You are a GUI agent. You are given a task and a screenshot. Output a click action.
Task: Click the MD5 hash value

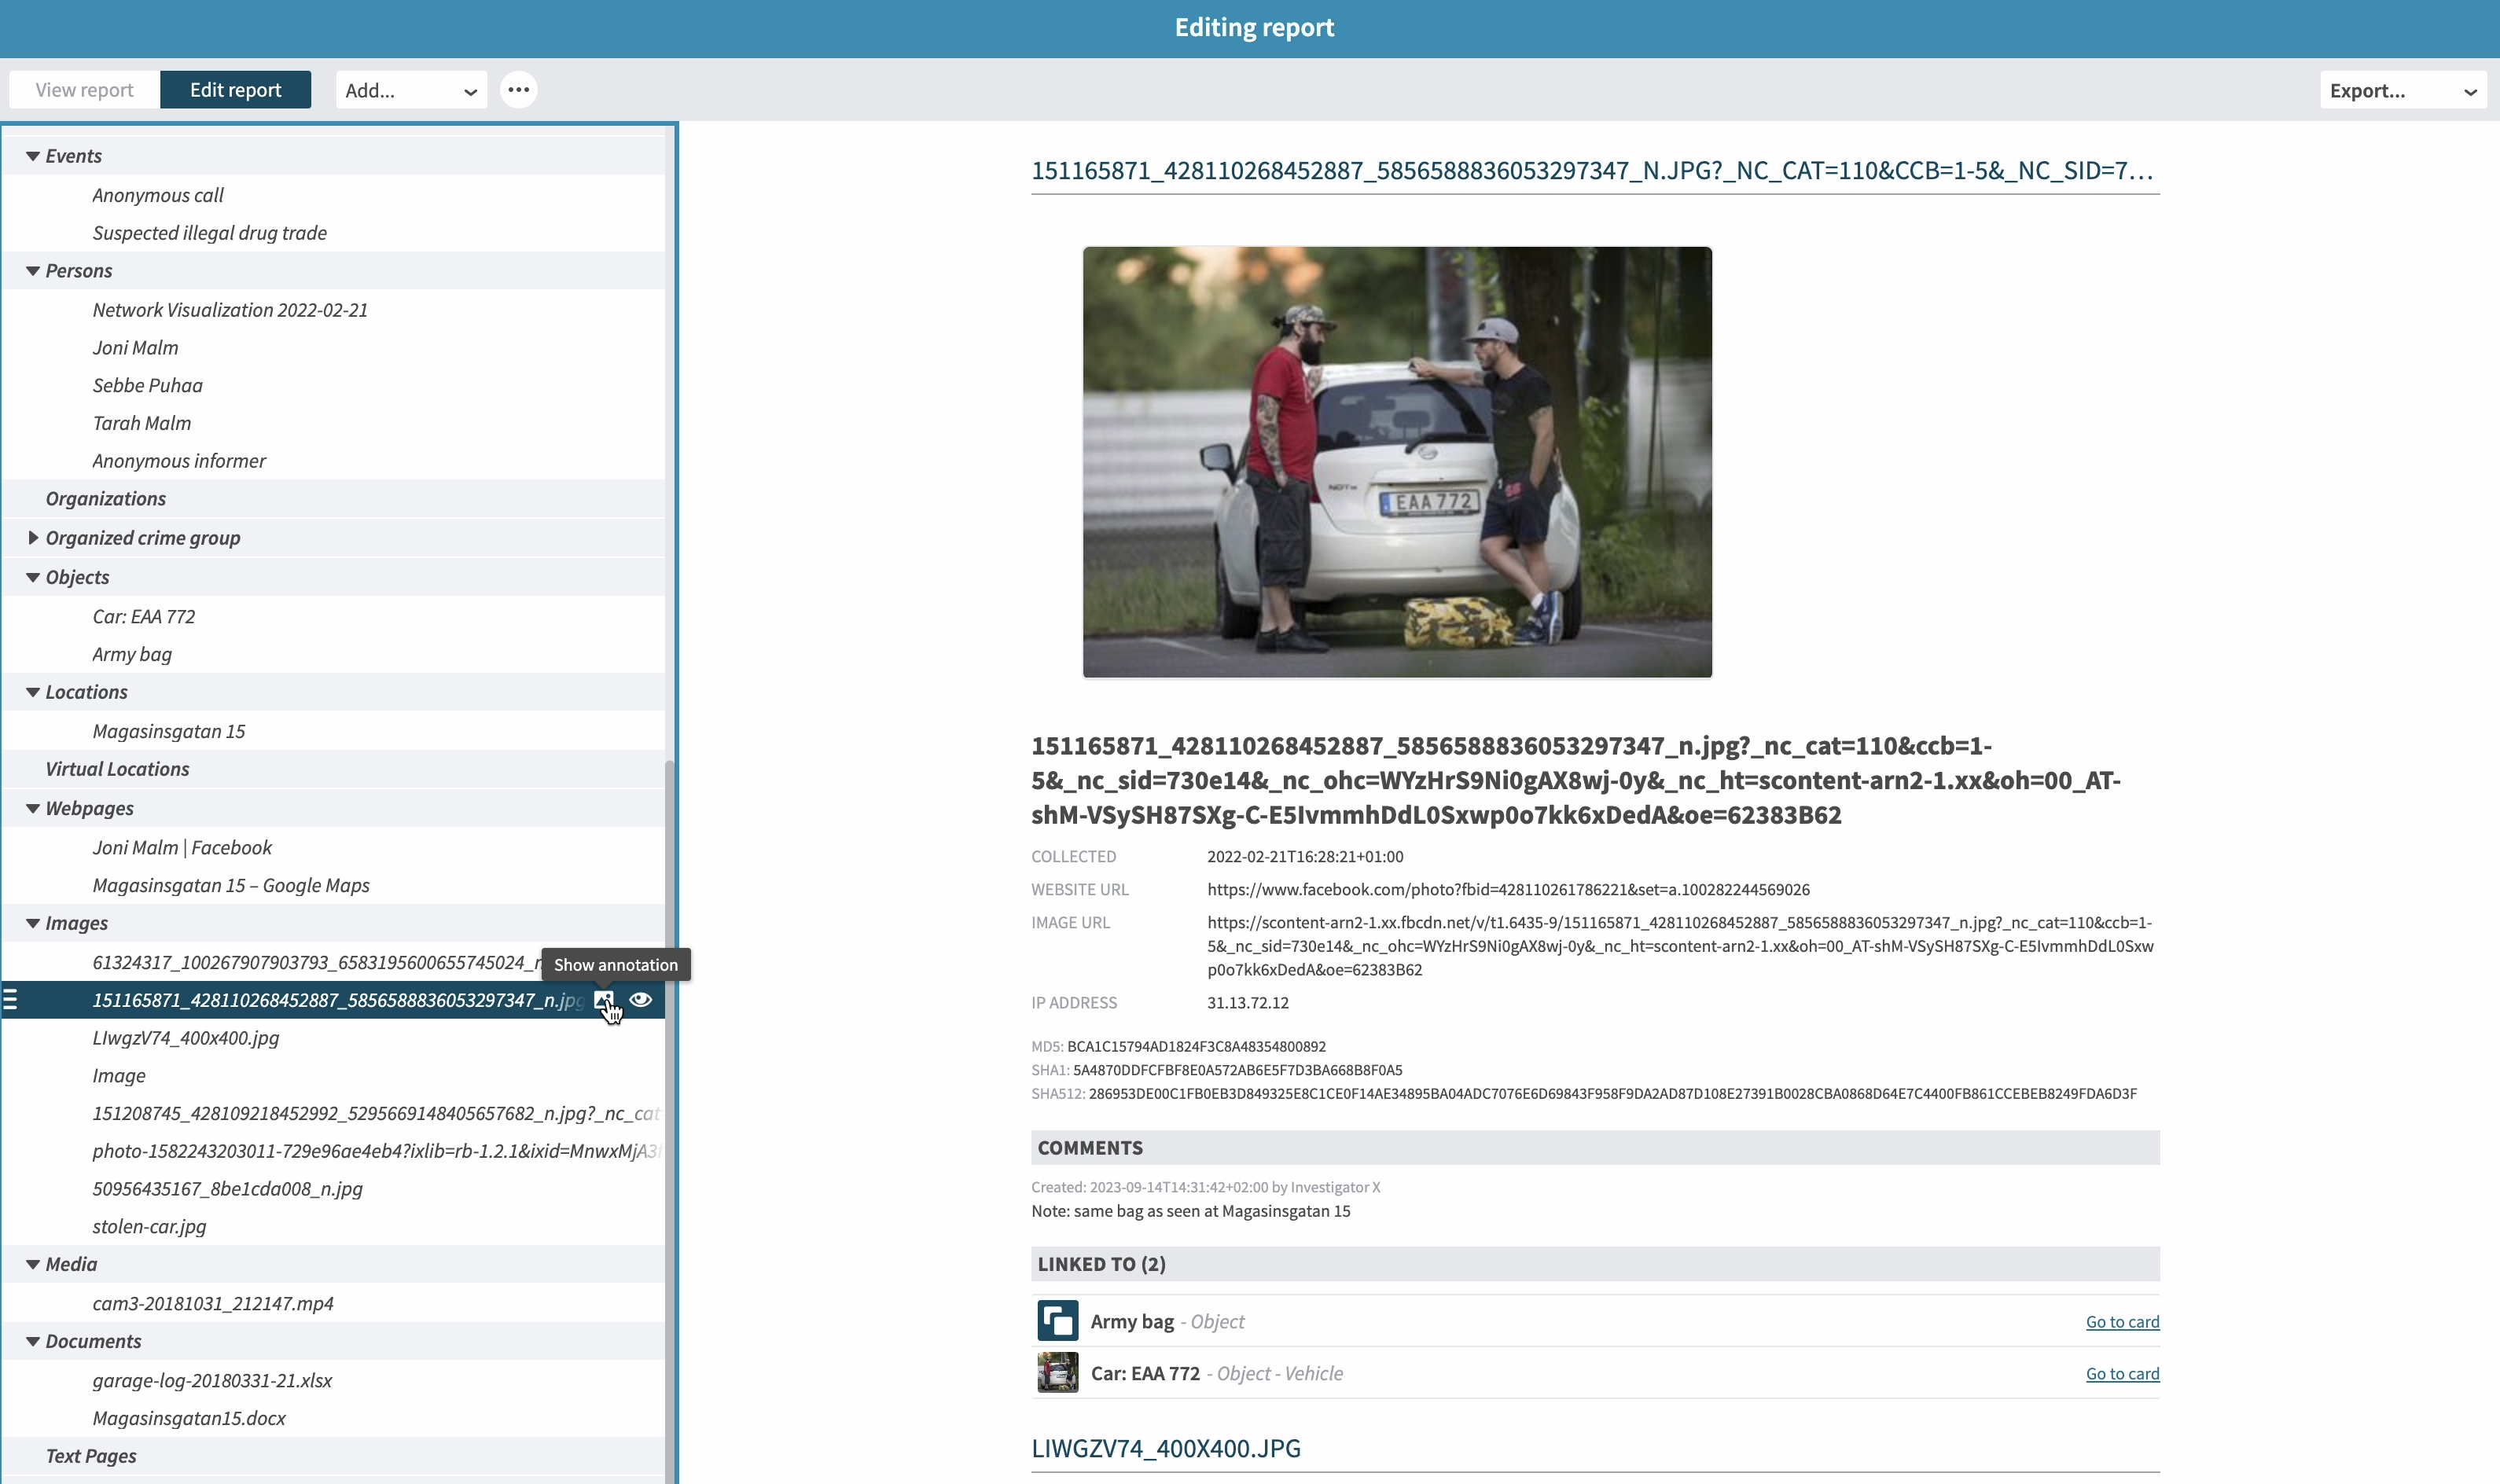tap(1196, 1047)
